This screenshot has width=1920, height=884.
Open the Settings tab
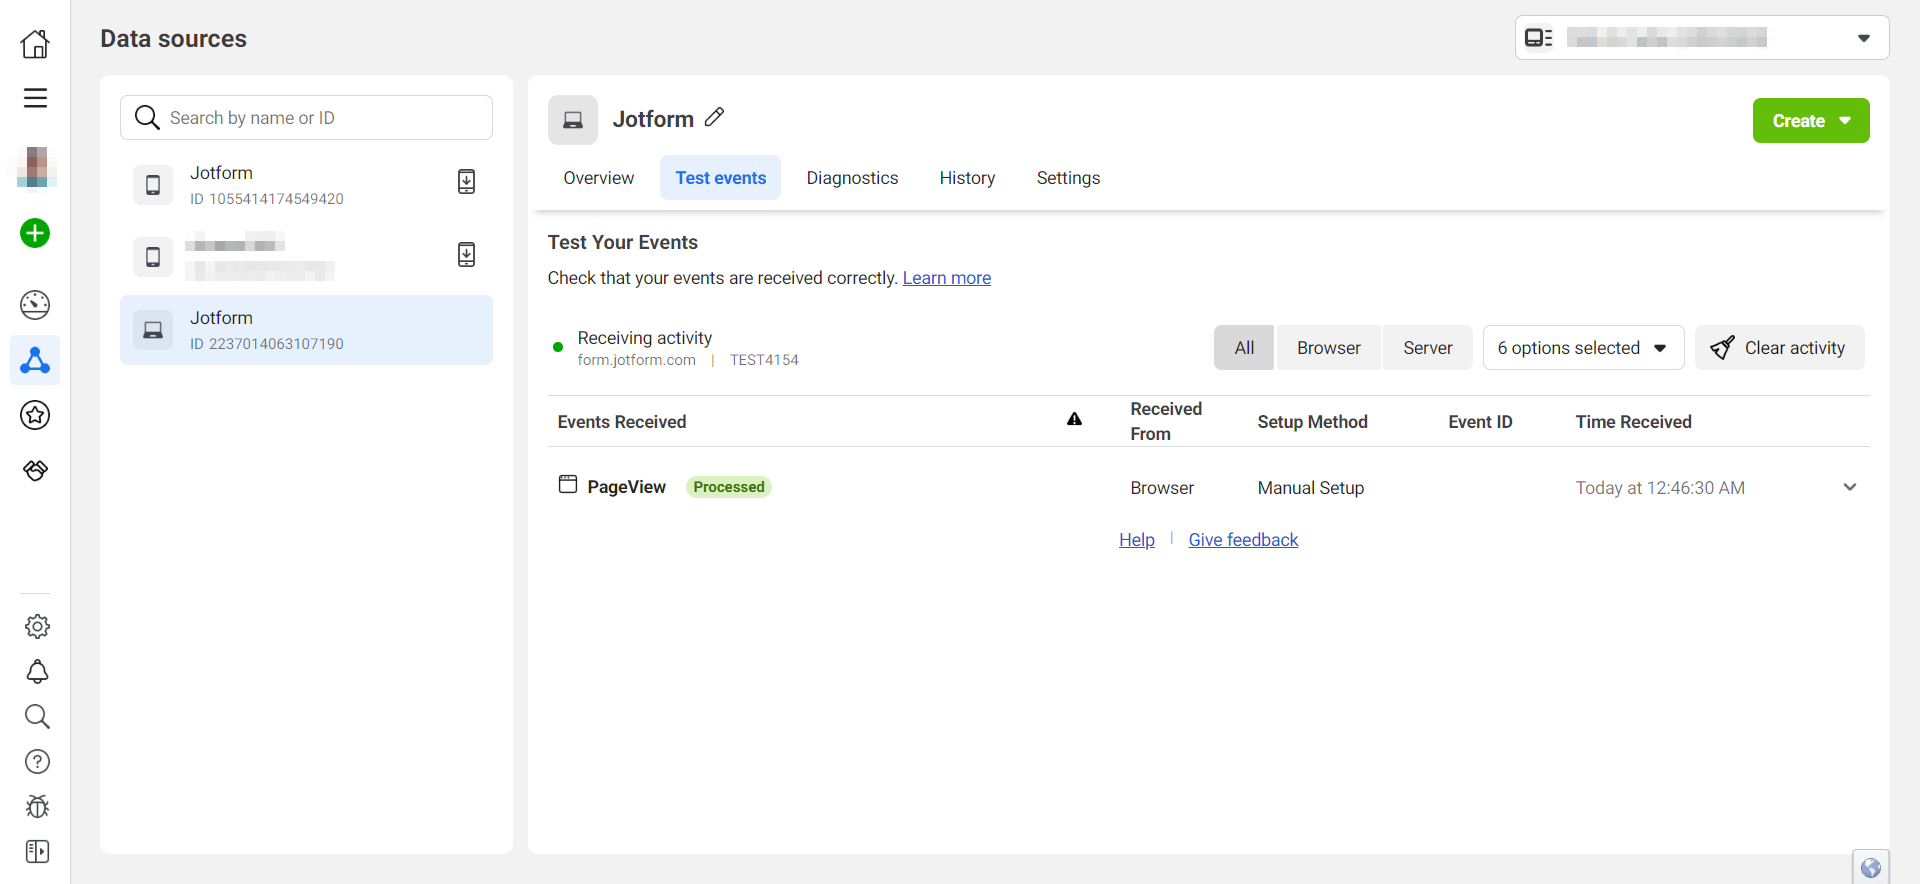pos(1068,178)
